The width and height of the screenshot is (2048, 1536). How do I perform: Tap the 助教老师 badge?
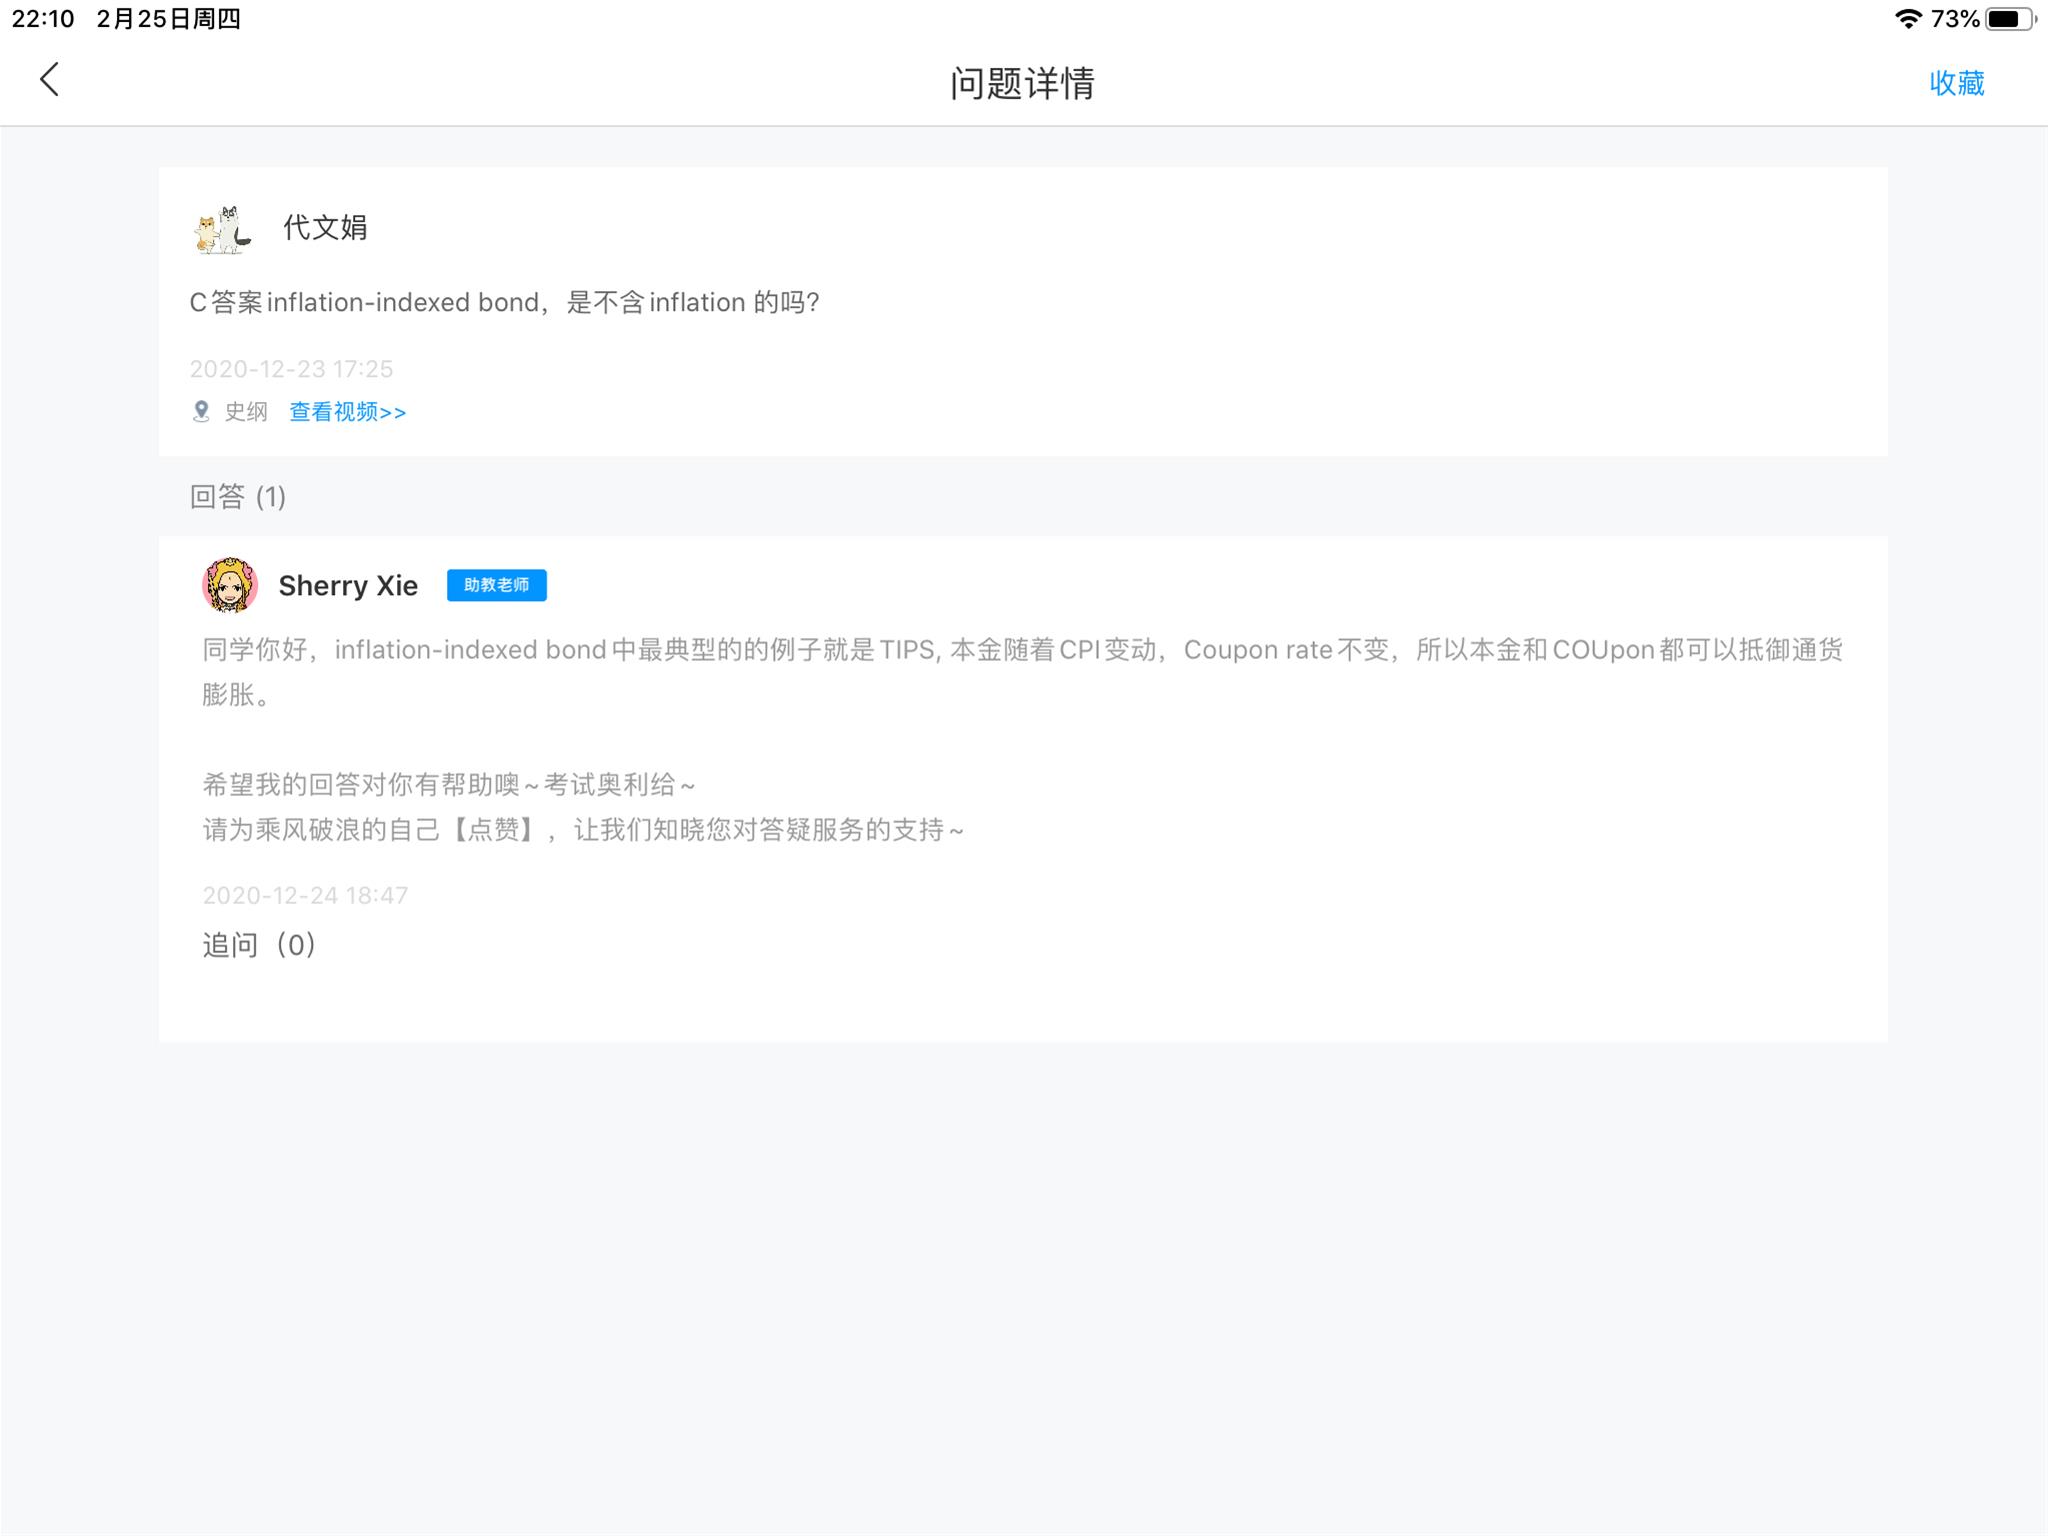click(496, 585)
